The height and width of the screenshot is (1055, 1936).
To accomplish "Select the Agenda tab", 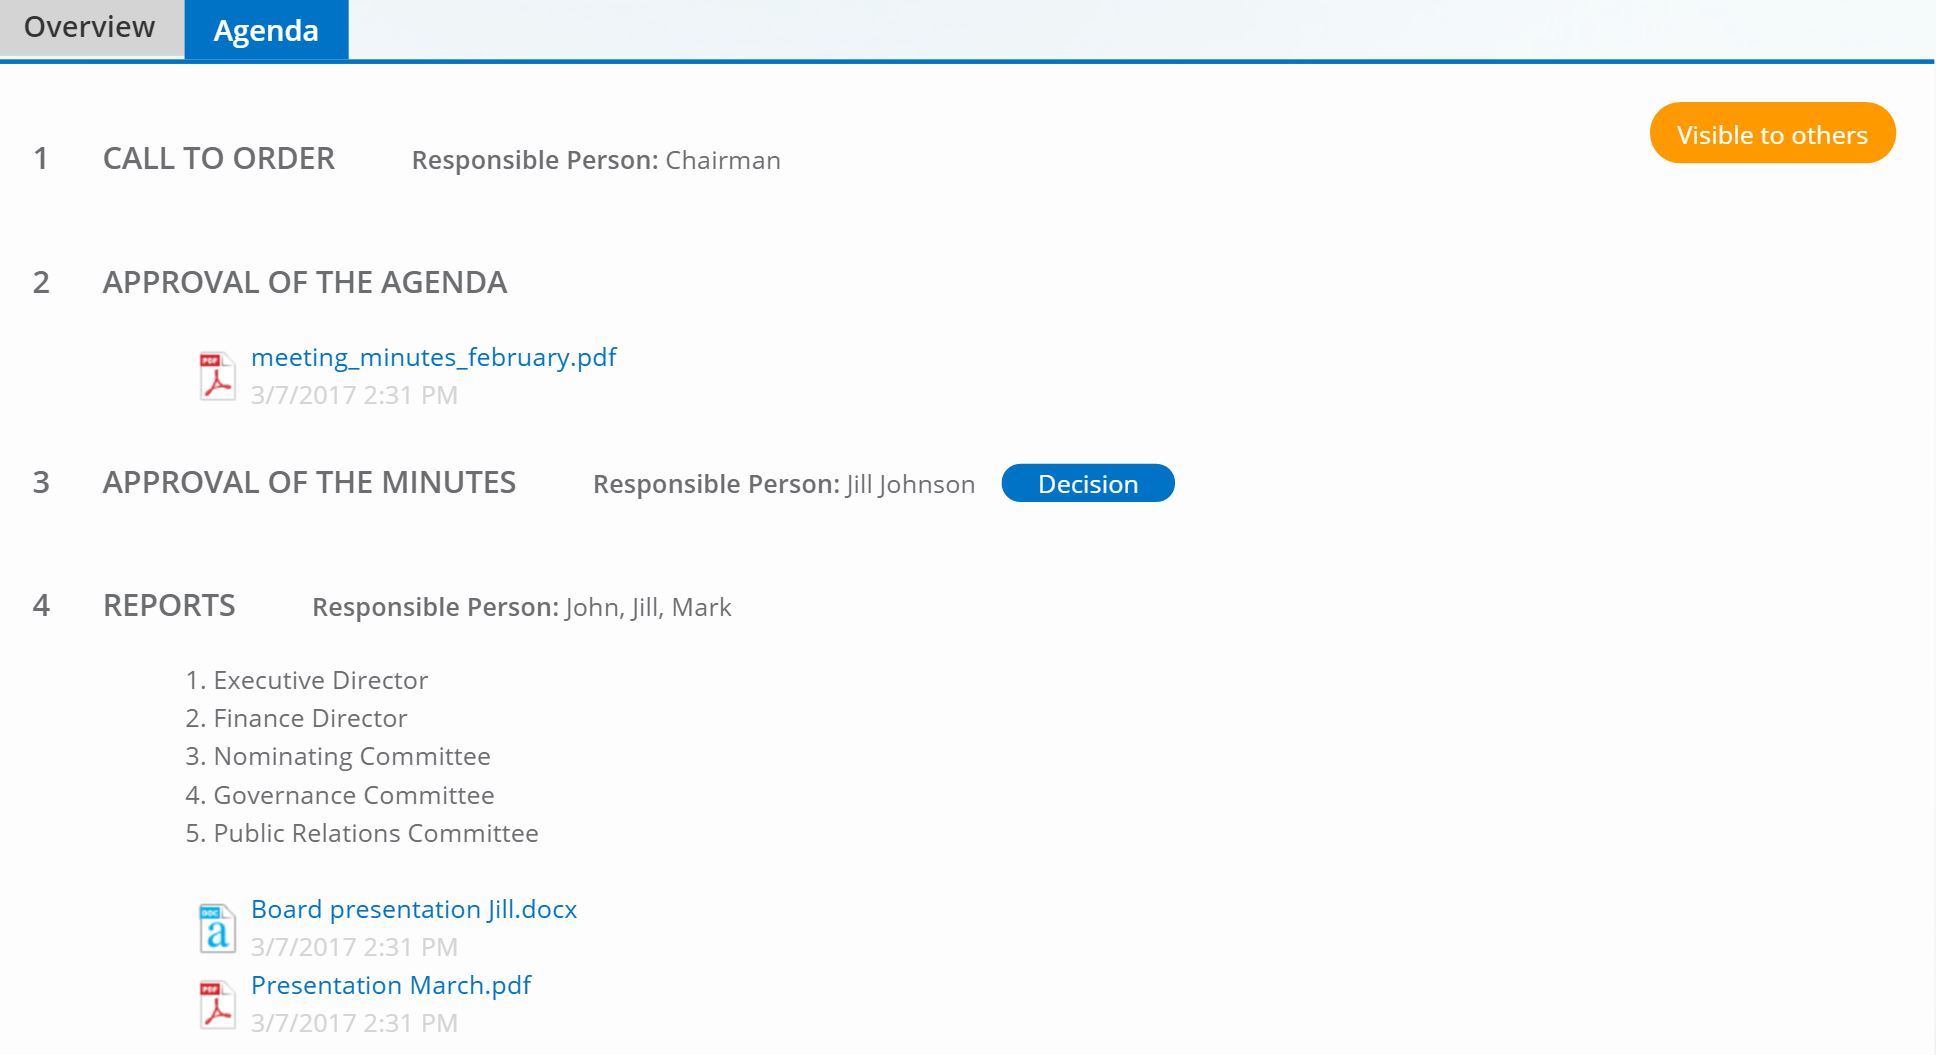I will [266, 30].
